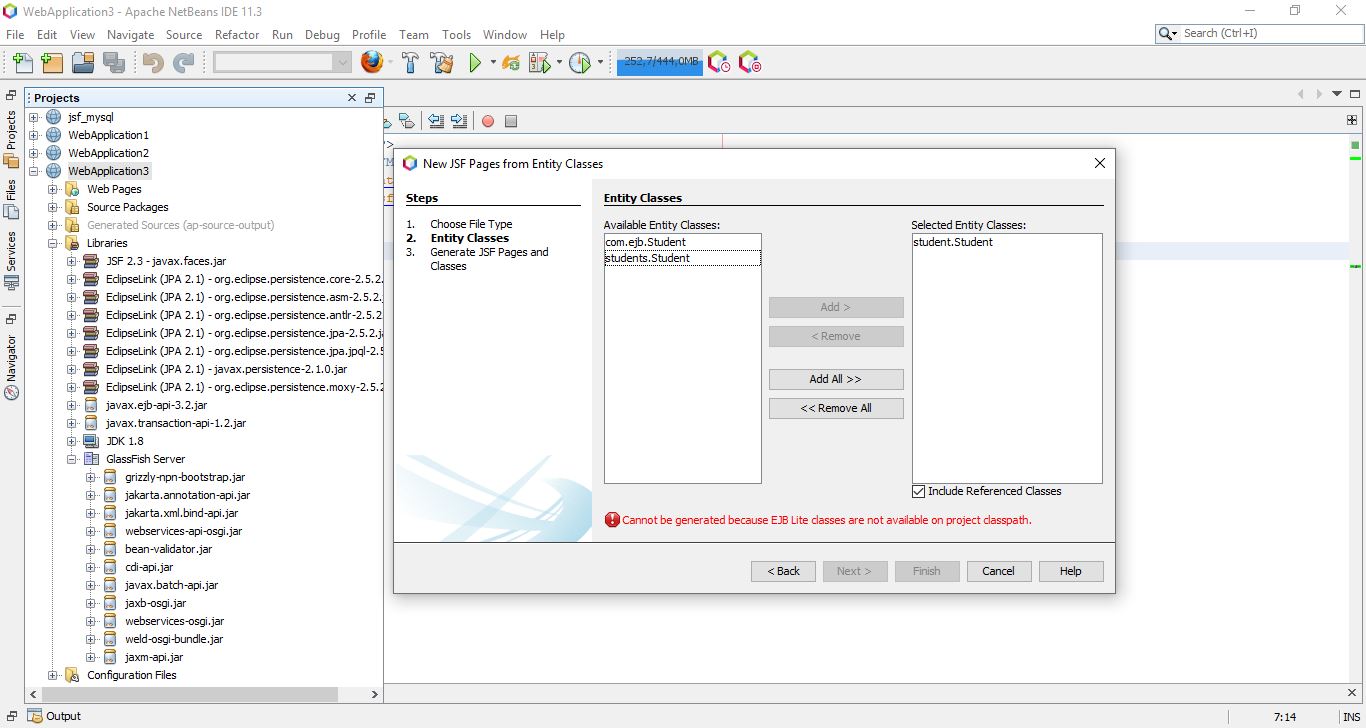Close the New JSF Pages dialog
Screen dimensions: 1366x728
(1099, 163)
